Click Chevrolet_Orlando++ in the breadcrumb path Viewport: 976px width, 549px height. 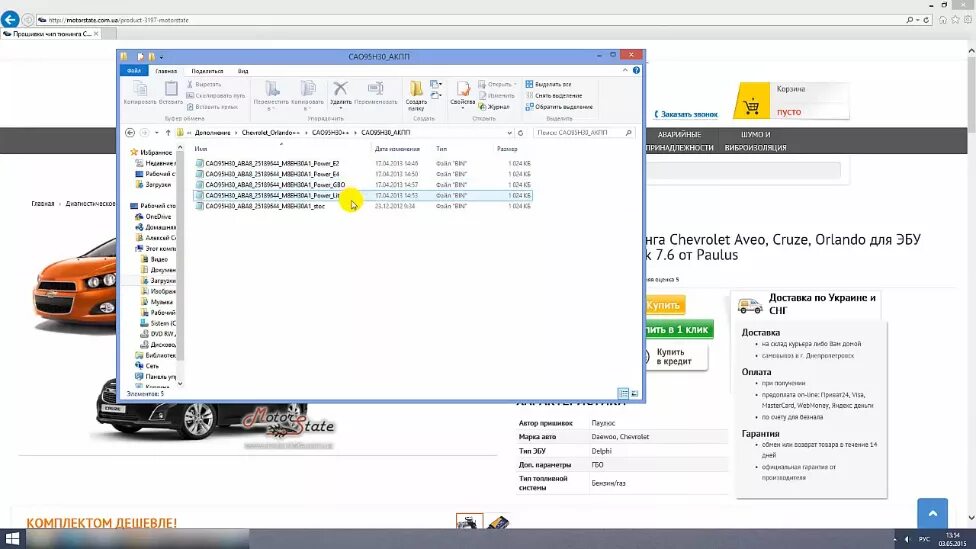271,133
